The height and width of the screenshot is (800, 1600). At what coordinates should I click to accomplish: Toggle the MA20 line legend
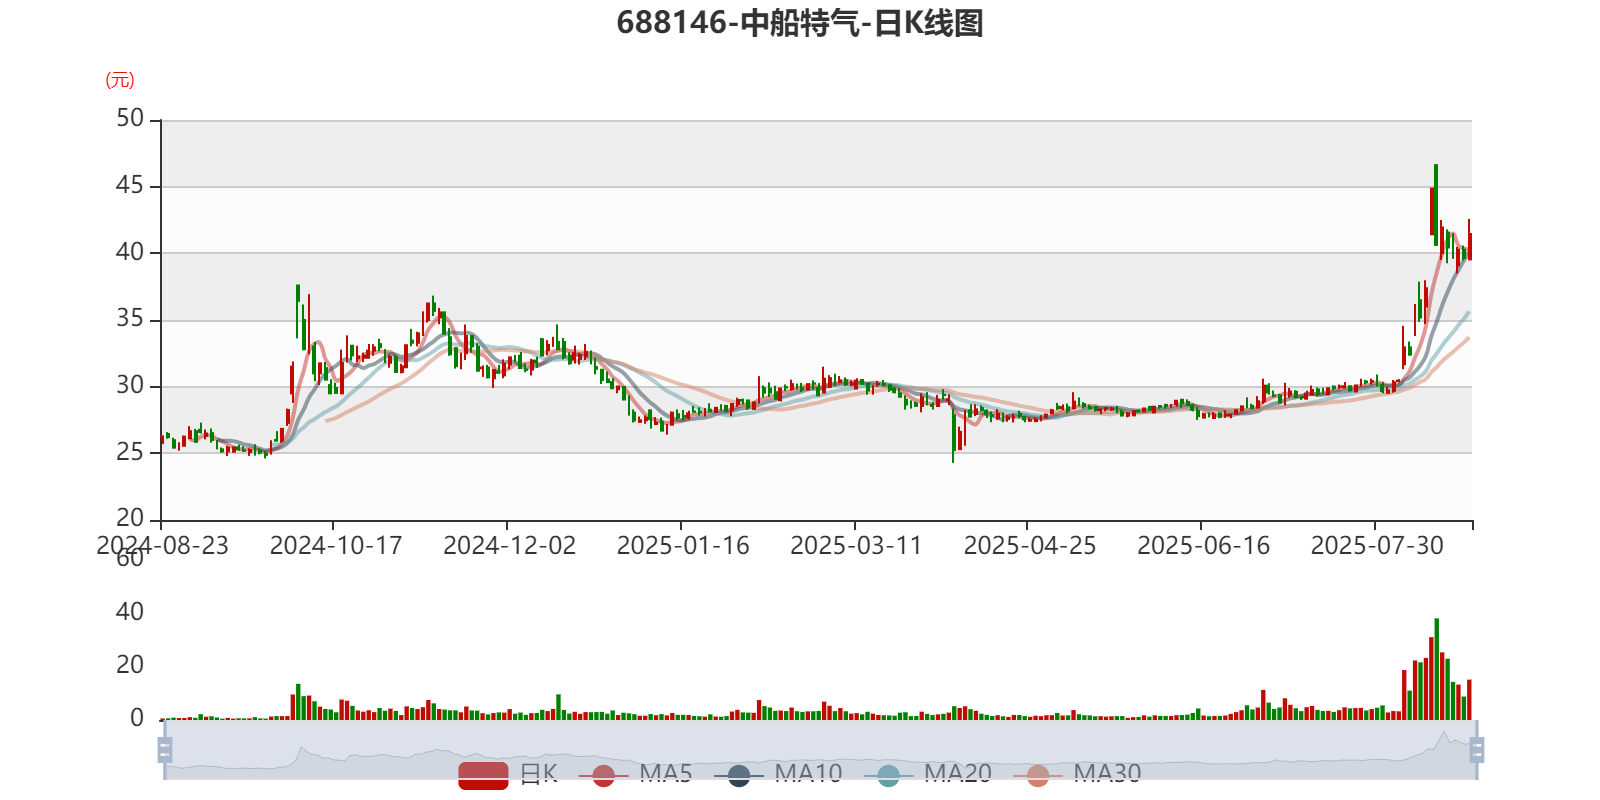point(927,775)
